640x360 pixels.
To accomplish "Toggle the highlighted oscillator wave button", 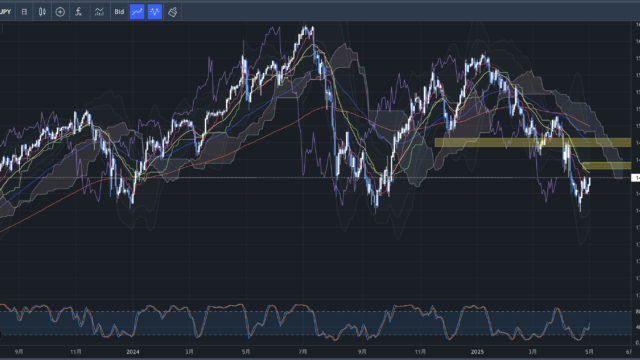I will [155, 12].
